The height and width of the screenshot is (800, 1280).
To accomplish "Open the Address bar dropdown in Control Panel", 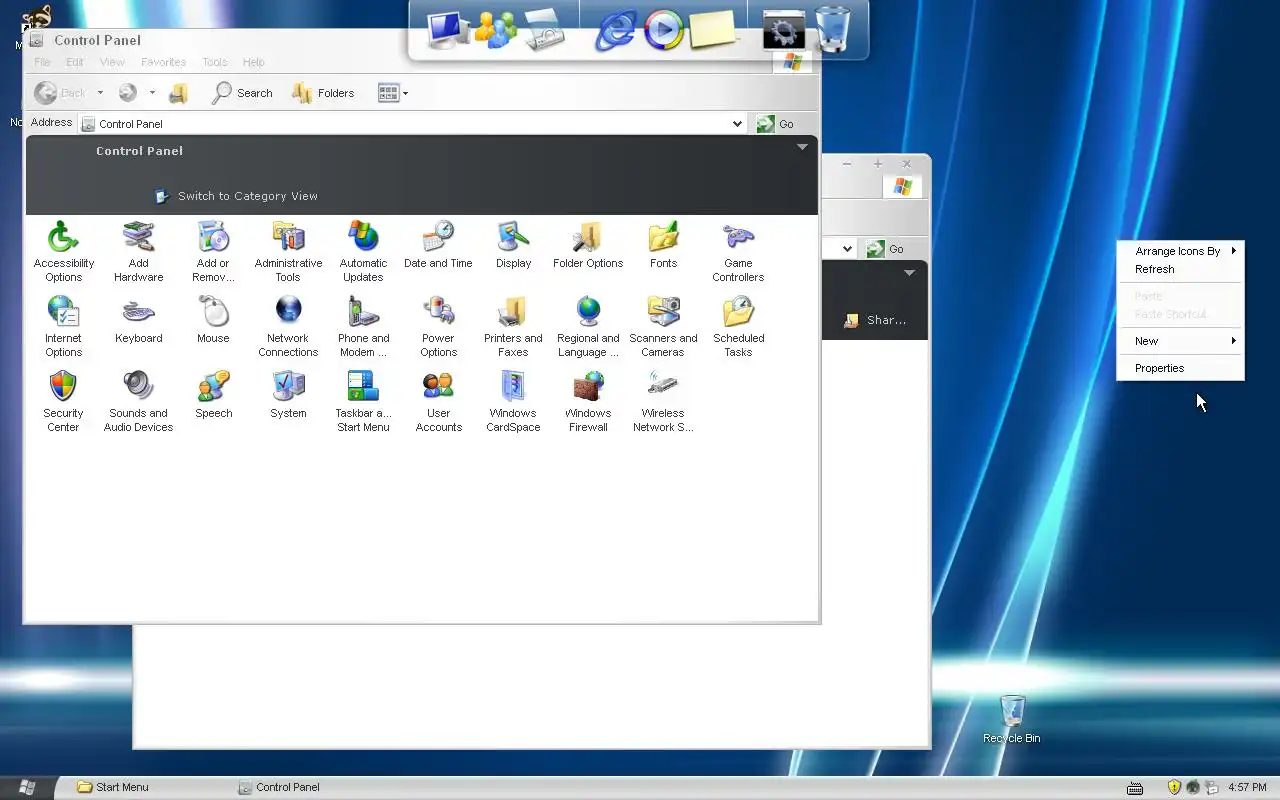I will [x=737, y=124].
